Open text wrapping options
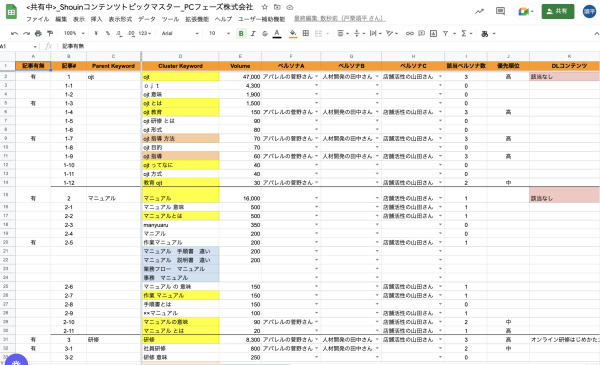 375,34
